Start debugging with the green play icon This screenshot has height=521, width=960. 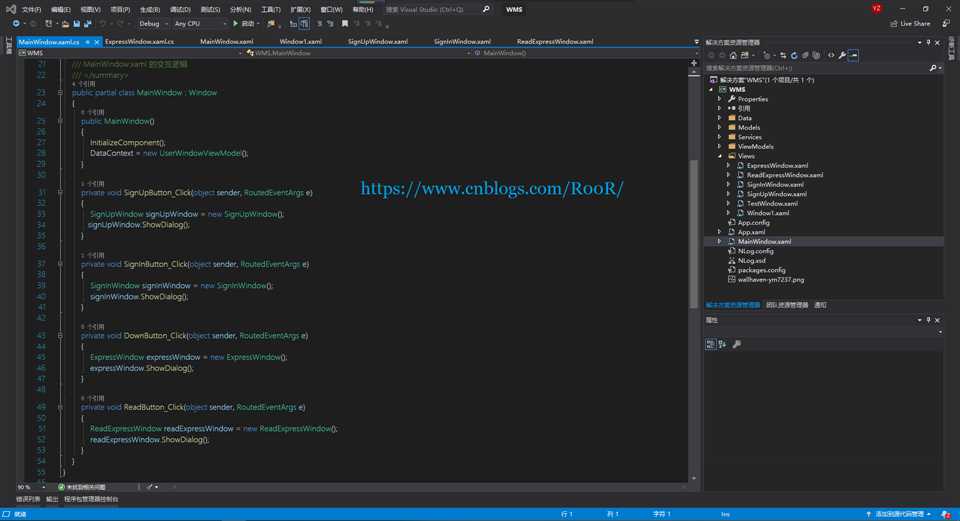[x=235, y=23]
